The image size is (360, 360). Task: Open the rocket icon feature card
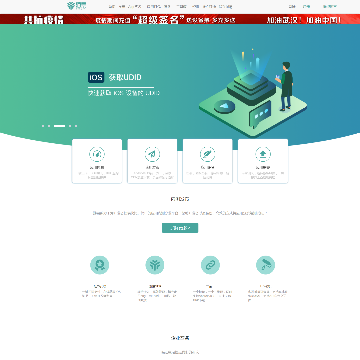tap(97, 161)
